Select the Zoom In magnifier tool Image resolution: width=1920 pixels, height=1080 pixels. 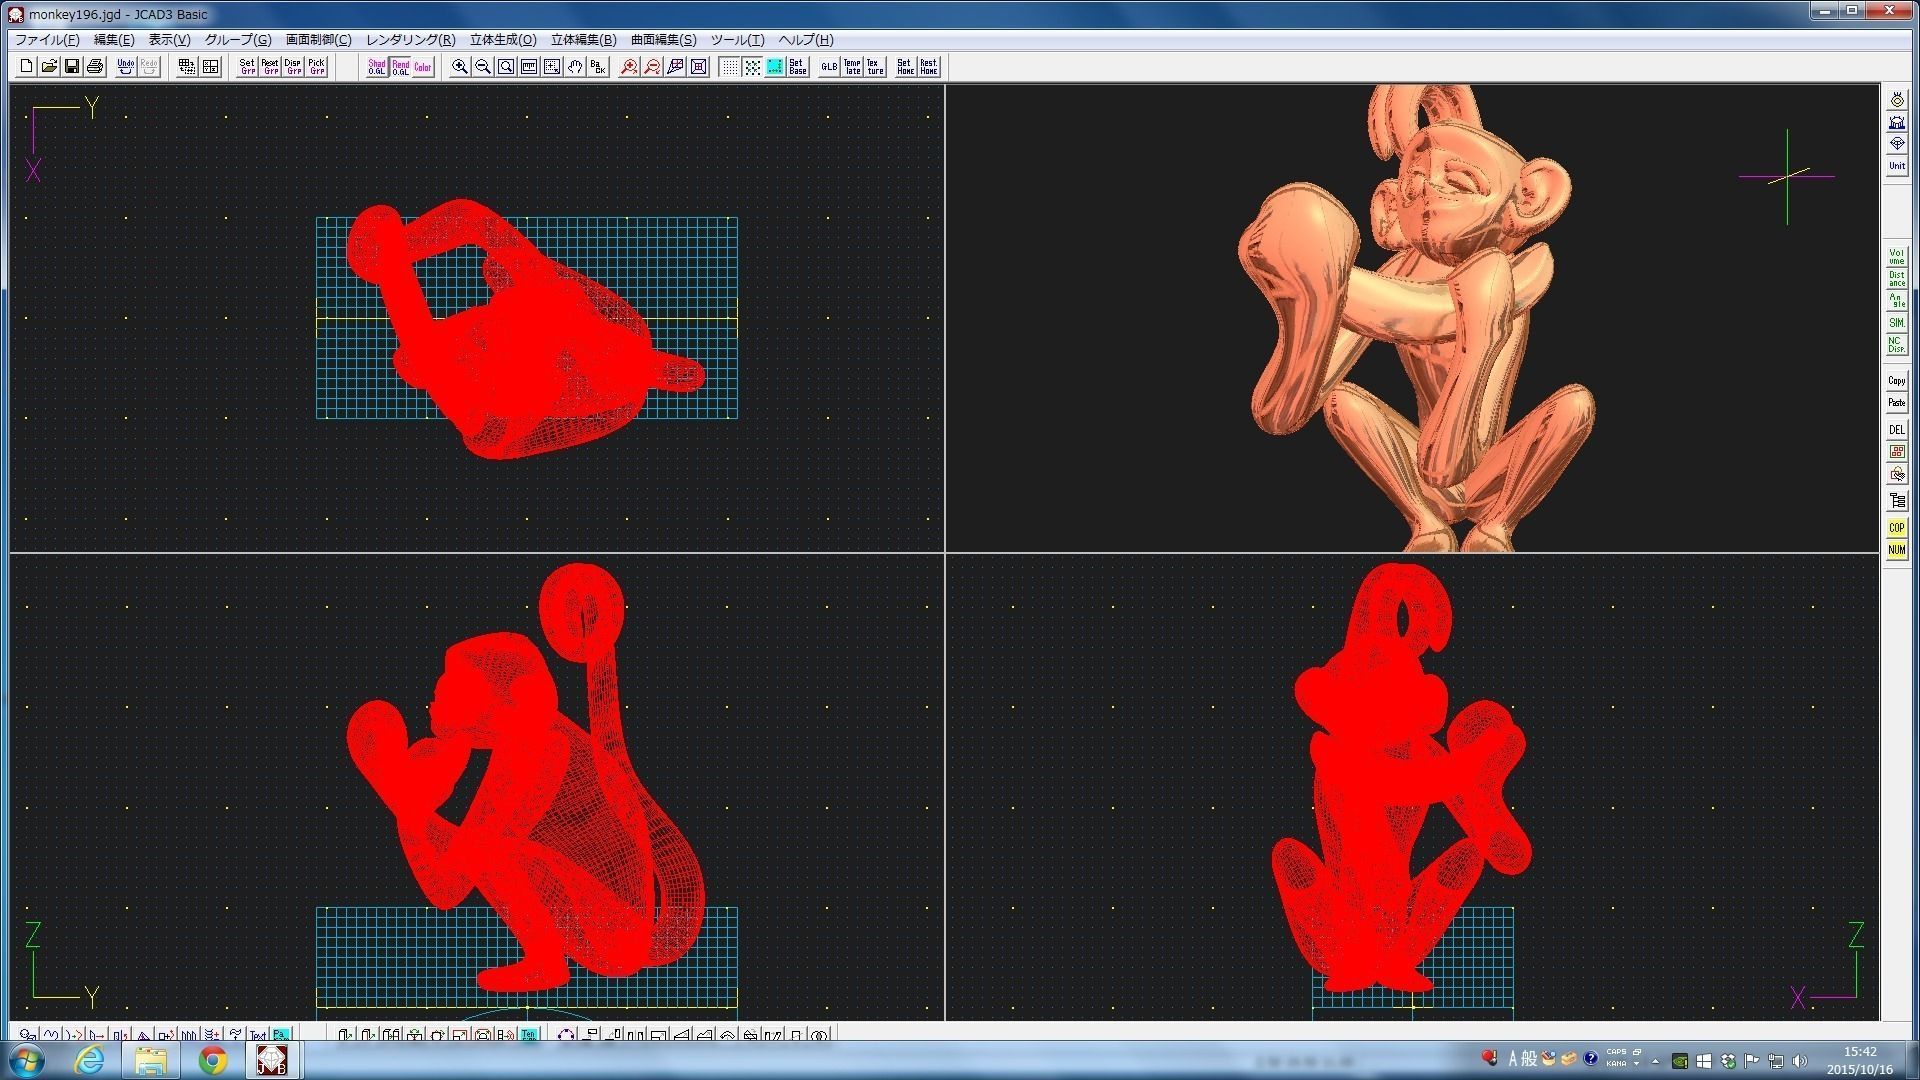pyautogui.click(x=460, y=67)
